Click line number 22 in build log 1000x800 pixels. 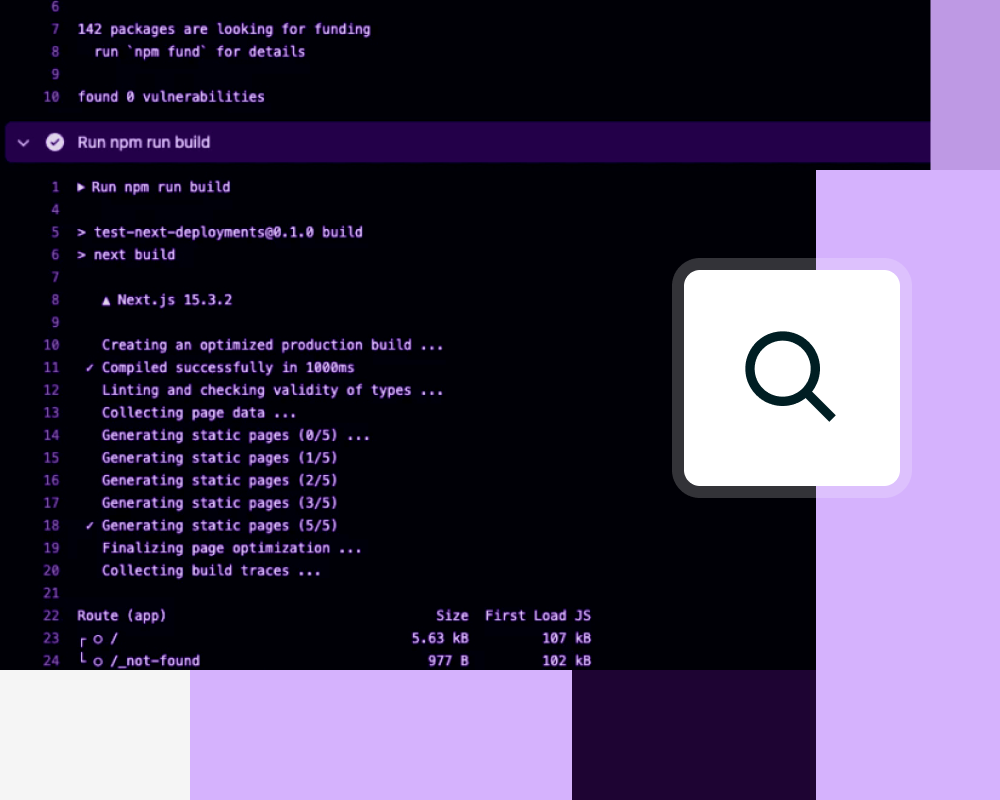coord(51,616)
